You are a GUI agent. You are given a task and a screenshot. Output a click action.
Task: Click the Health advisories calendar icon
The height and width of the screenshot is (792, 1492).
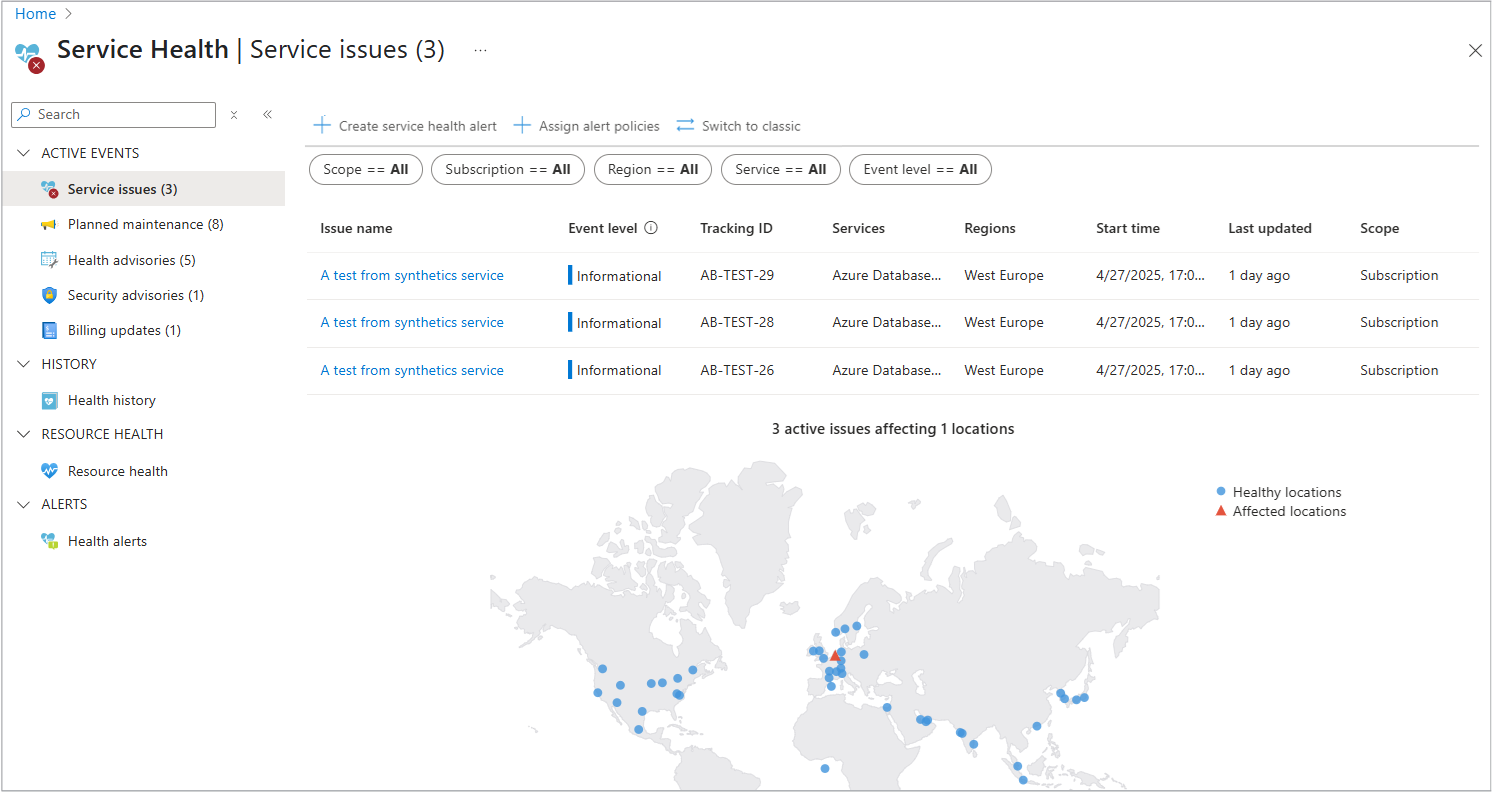(49, 260)
